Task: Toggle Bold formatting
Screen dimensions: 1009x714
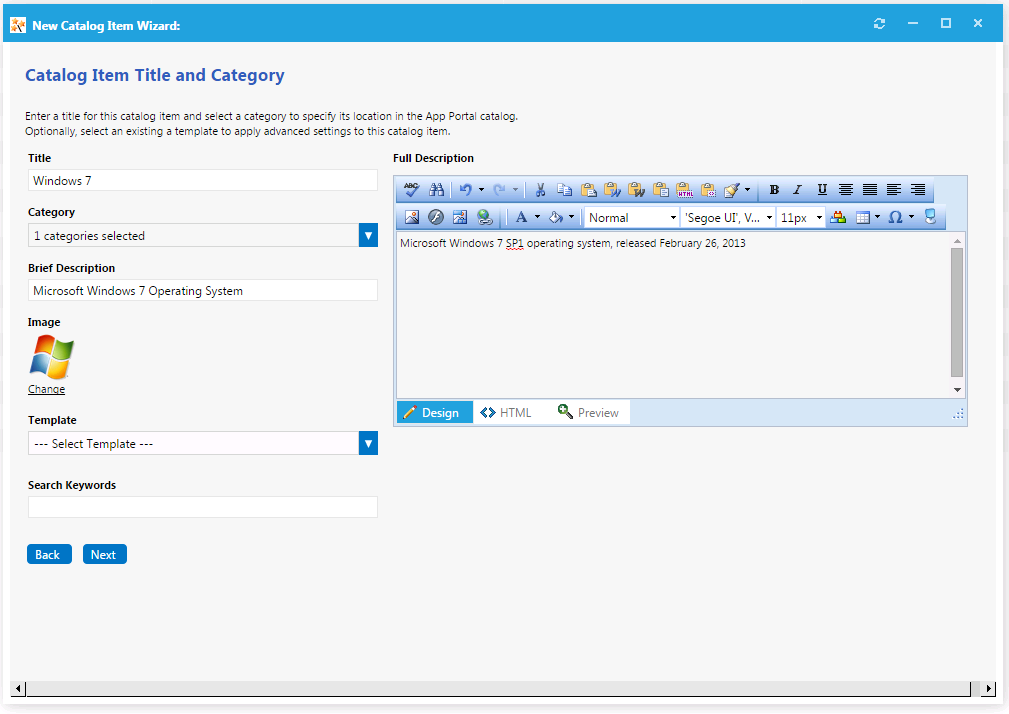Action: pos(774,190)
